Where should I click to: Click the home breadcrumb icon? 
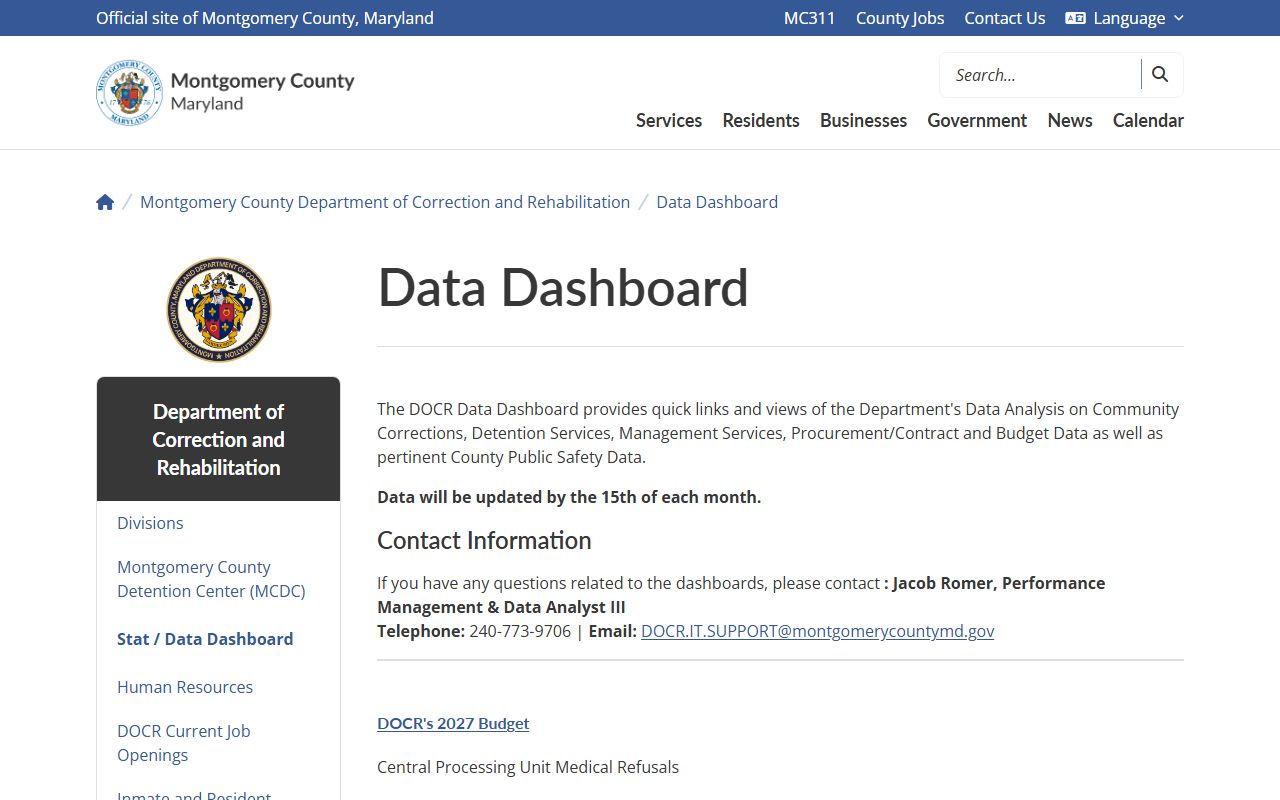(x=105, y=202)
